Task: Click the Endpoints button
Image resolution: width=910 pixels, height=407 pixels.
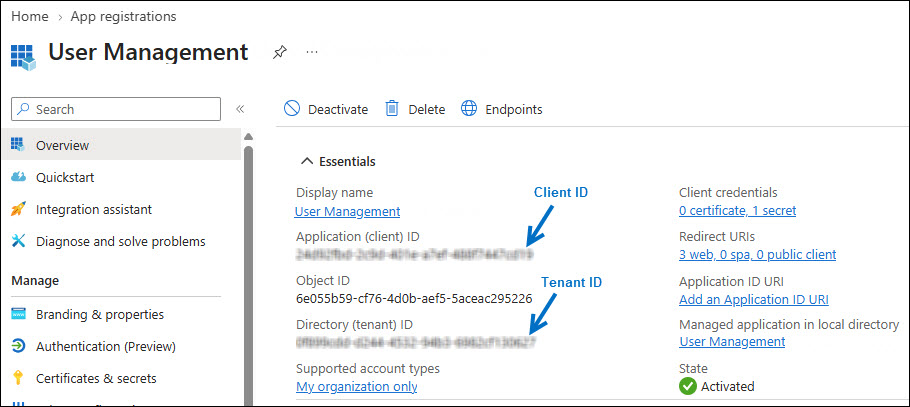Action: click(502, 109)
